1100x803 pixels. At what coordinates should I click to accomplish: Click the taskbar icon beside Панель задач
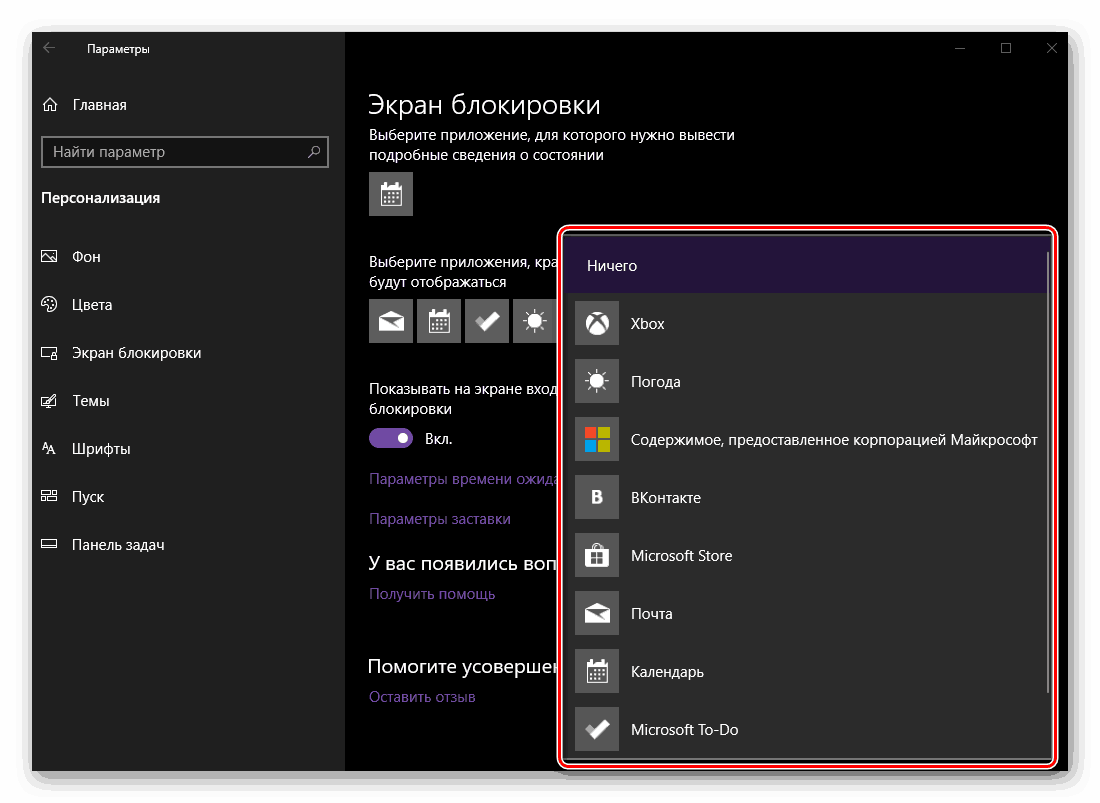(x=49, y=544)
